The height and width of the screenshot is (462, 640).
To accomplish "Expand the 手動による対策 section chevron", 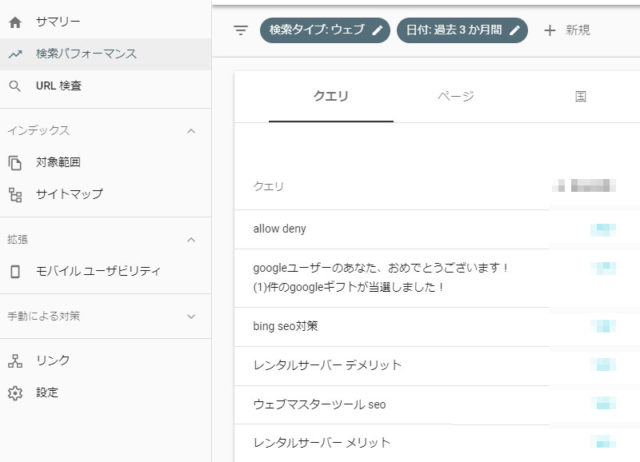I will point(191,317).
